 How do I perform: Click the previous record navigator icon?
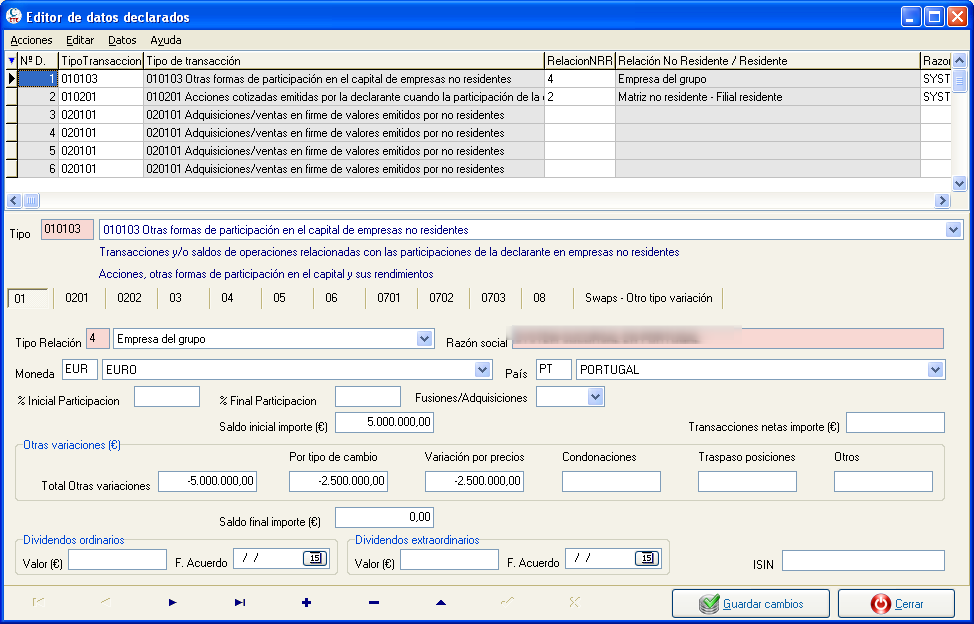point(106,602)
